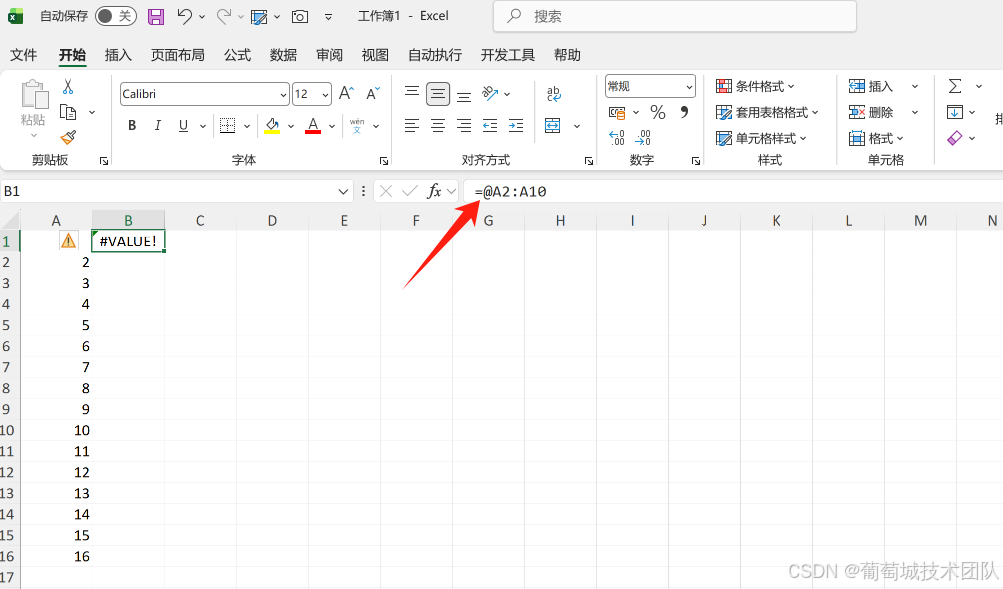The image size is (1003, 589).
Task: Click the merge and center icon
Action: (553, 125)
